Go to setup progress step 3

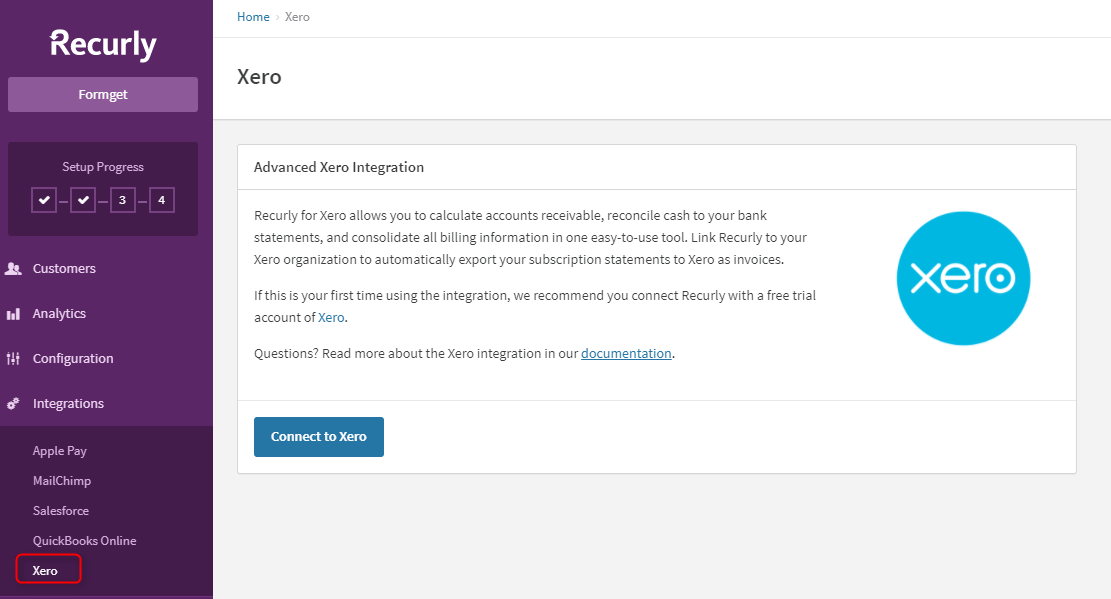coord(123,200)
